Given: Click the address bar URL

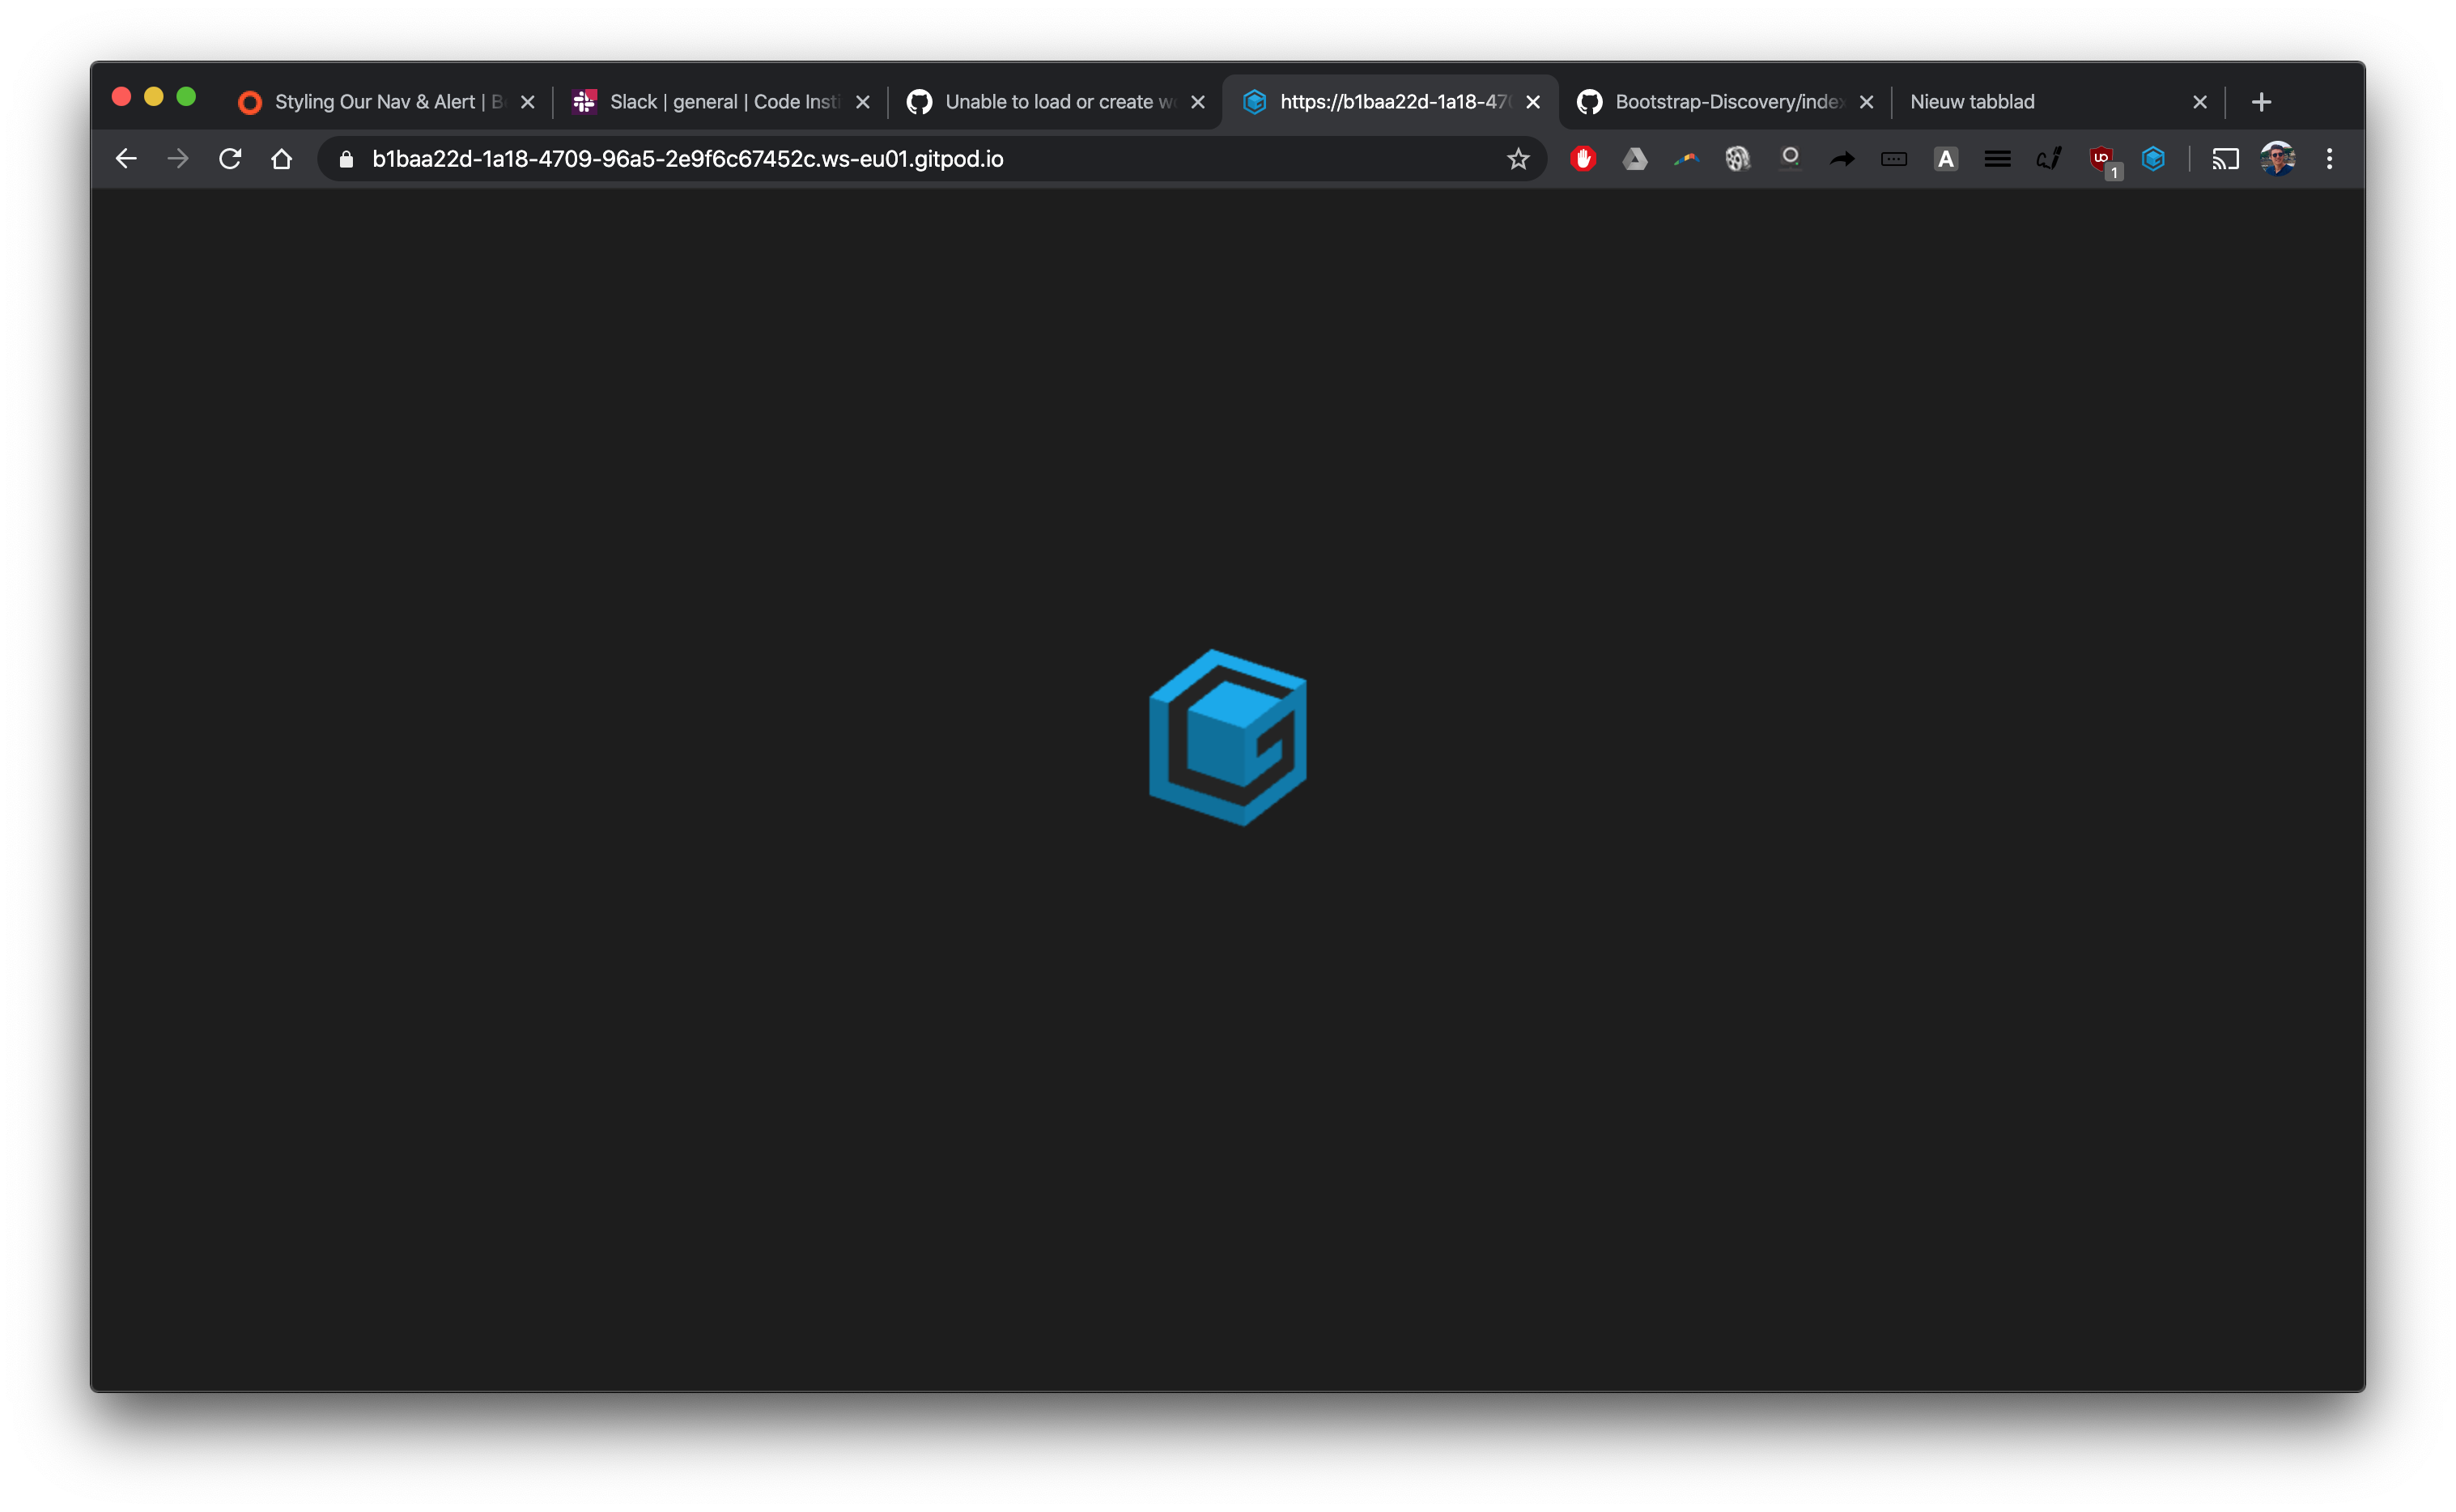Looking at the screenshot, I should 687,158.
